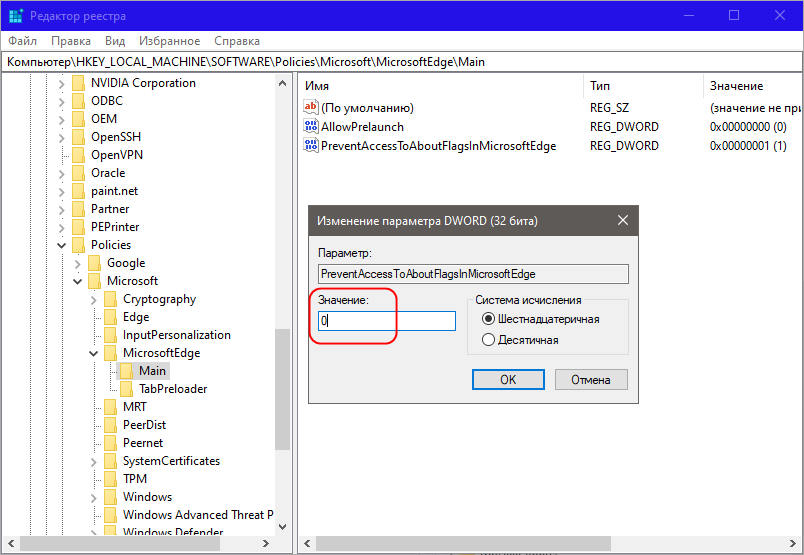
Task: Expand the Windows key under Microsoft
Action: (x=93, y=498)
